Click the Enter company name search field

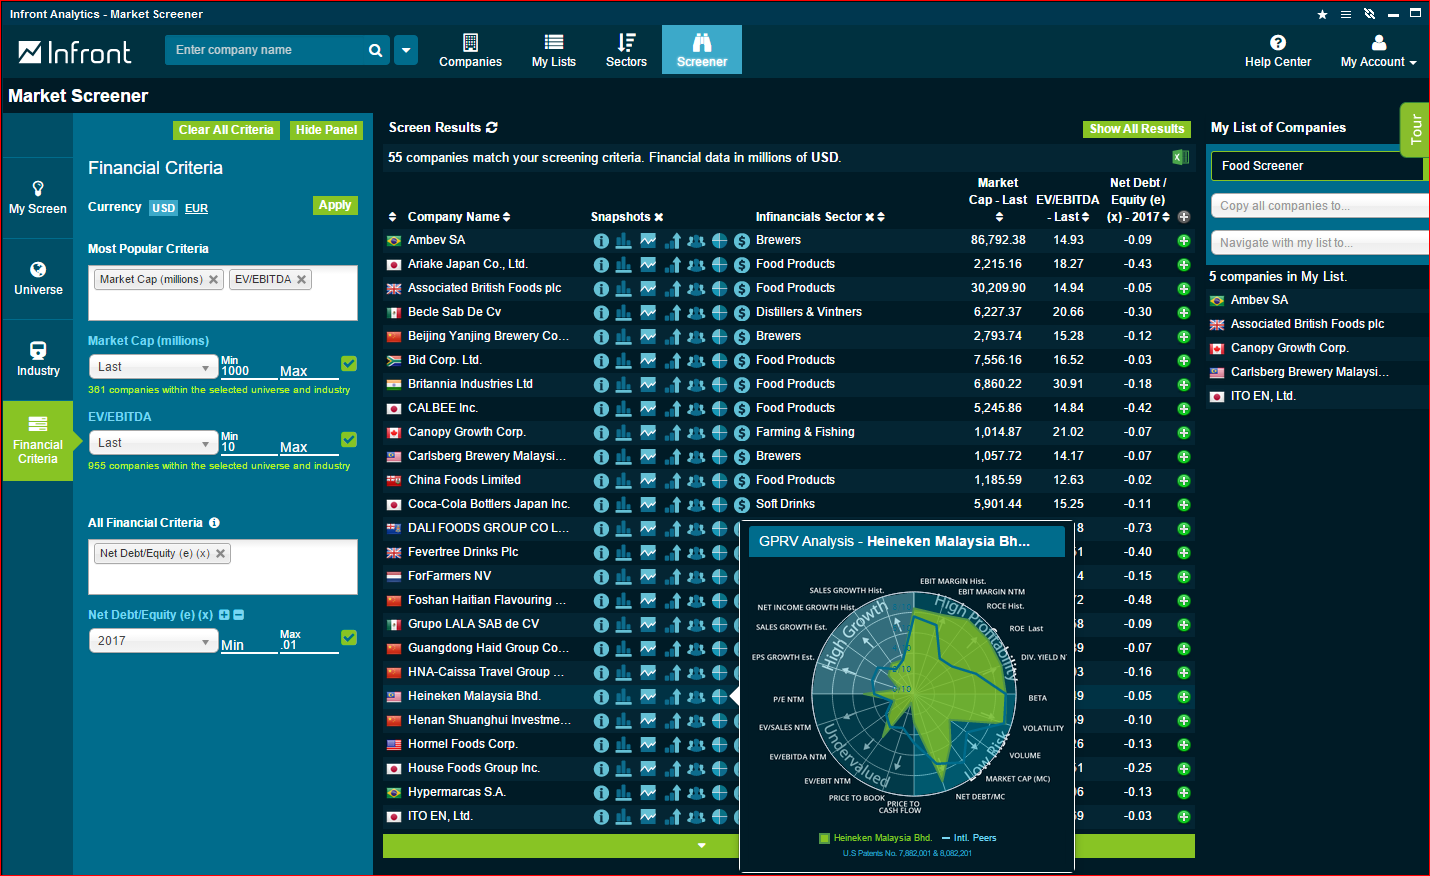coord(265,50)
